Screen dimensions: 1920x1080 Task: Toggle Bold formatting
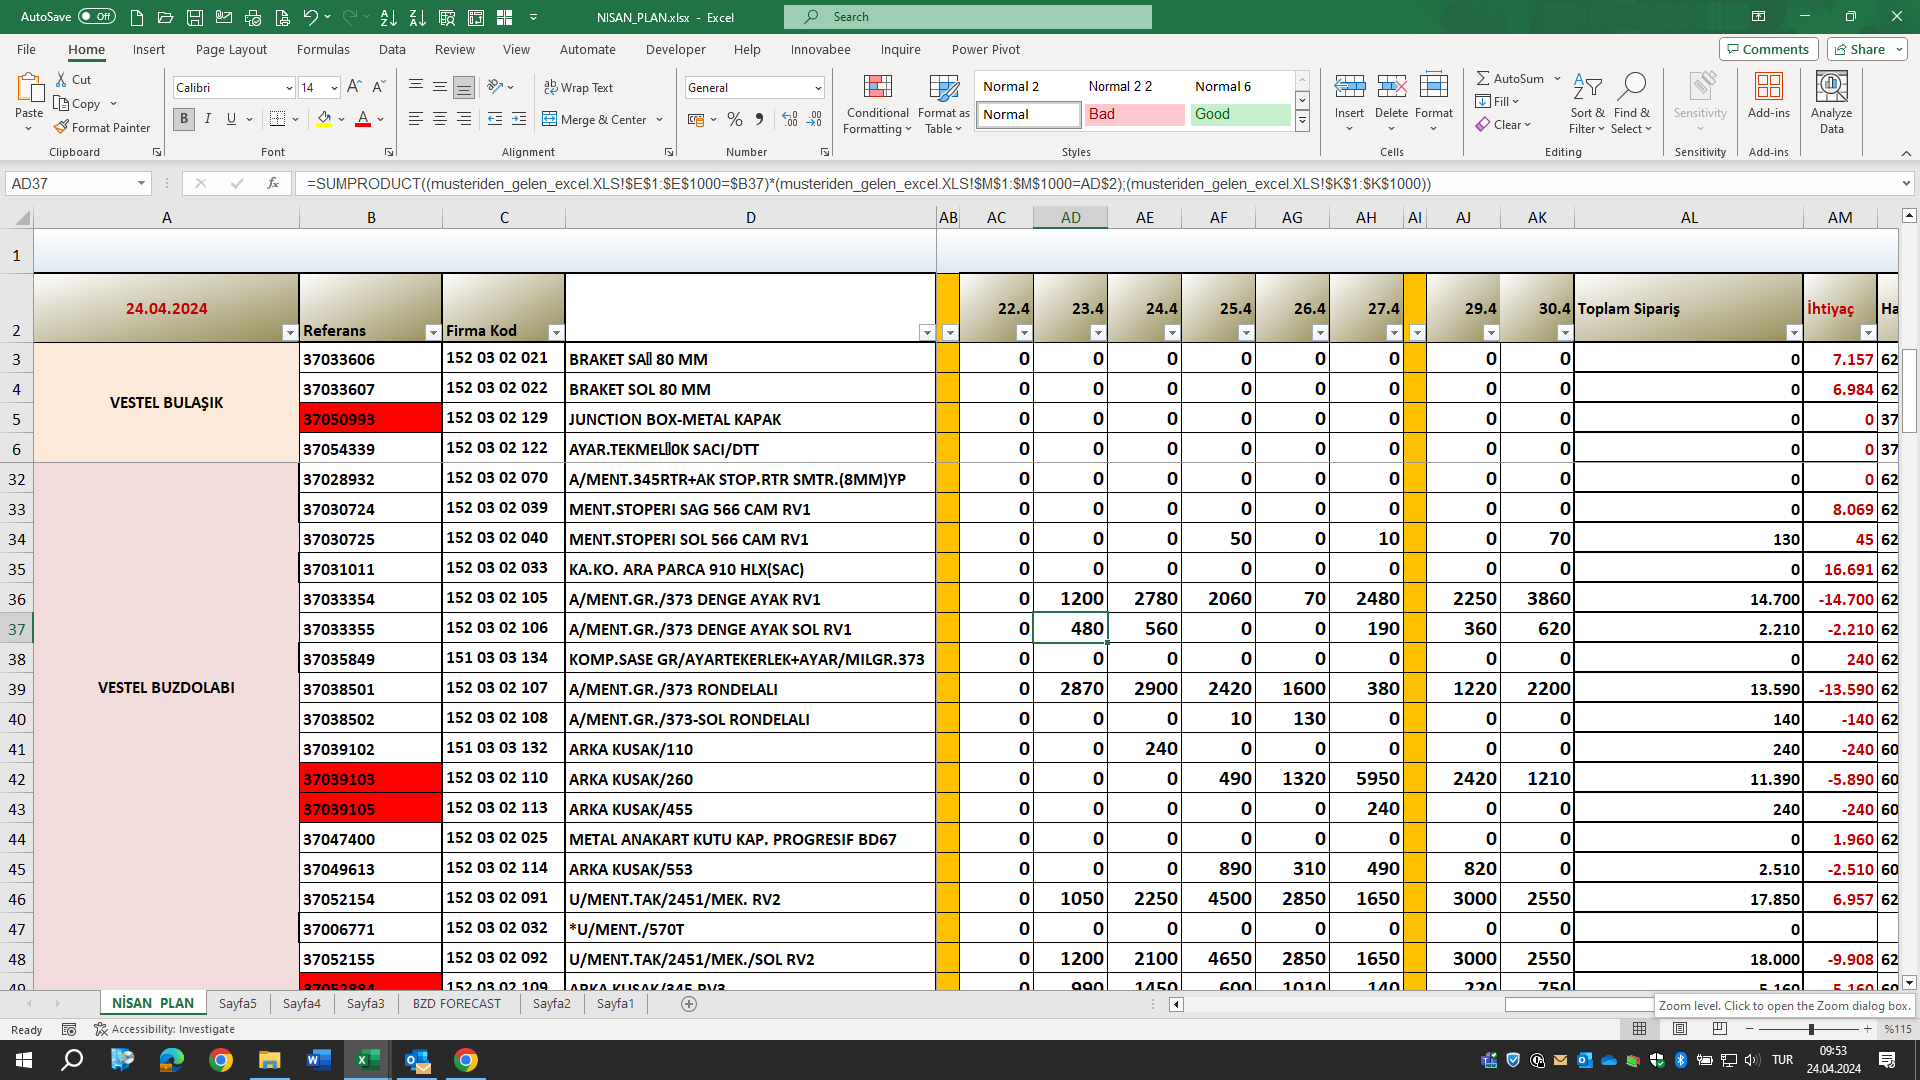point(184,119)
